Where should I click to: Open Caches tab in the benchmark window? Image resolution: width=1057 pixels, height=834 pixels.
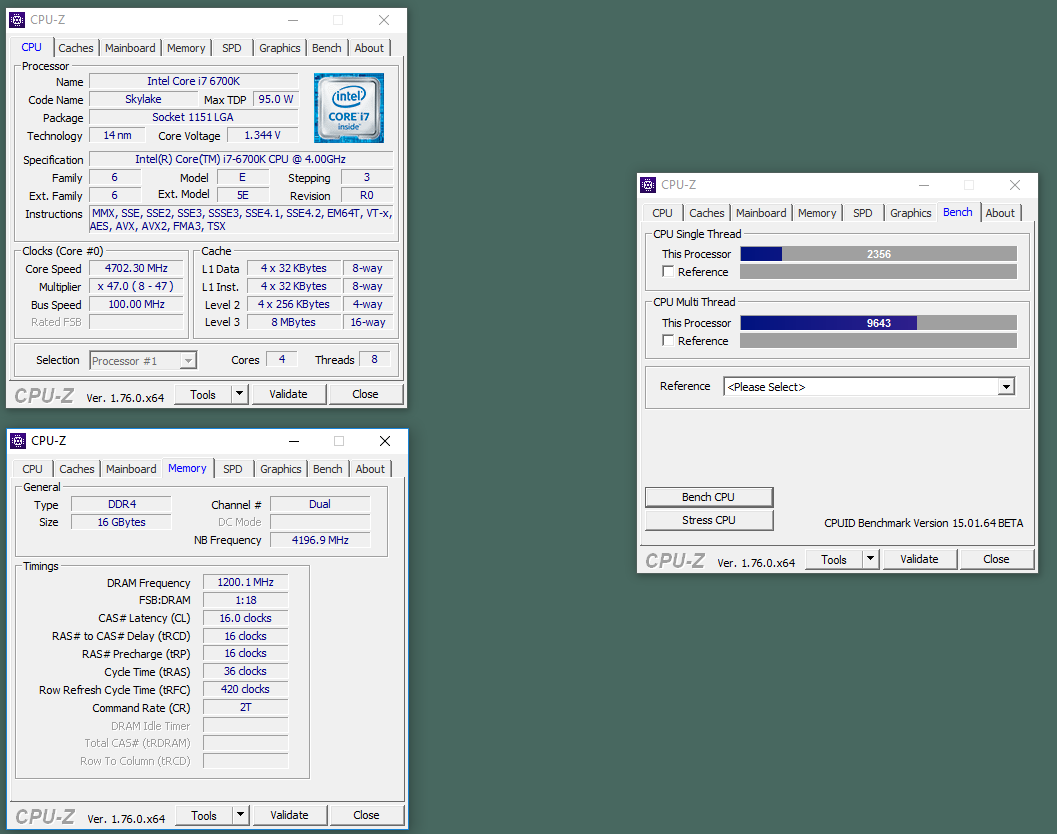[x=707, y=213]
